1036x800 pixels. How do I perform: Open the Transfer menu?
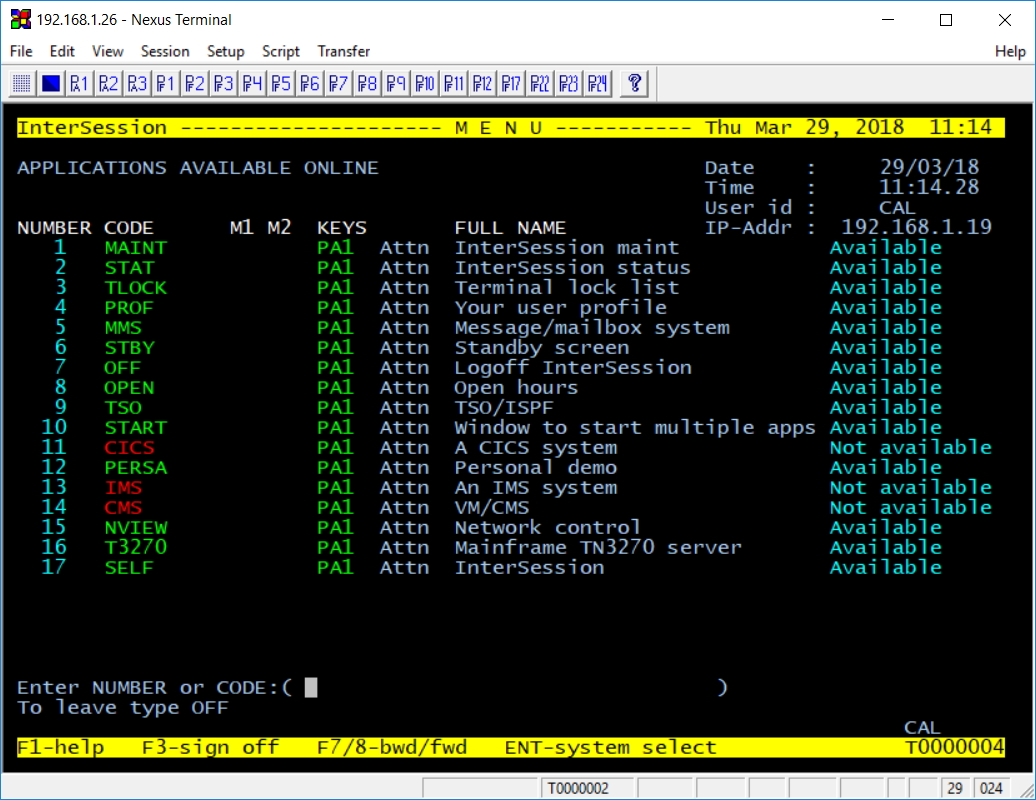tap(344, 51)
